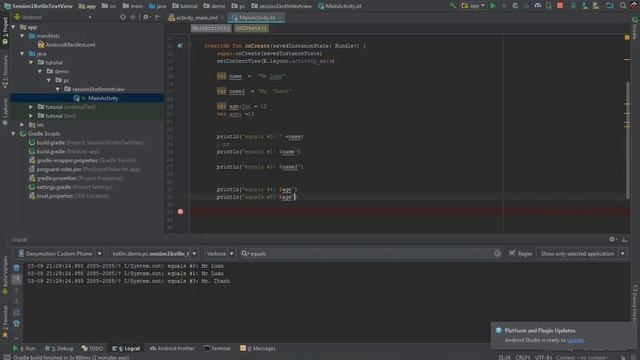Toggle the Build Variants sidebar button

(5, 276)
